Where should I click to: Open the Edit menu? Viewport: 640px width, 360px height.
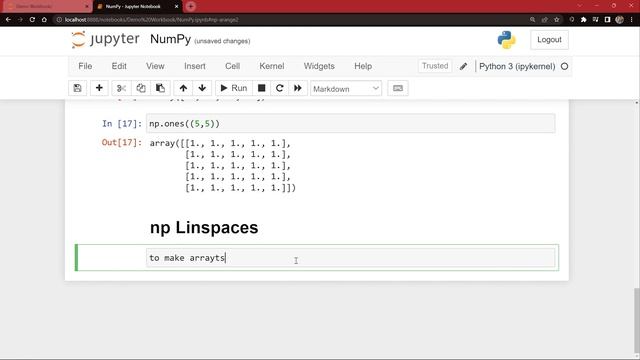(x=119, y=66)
